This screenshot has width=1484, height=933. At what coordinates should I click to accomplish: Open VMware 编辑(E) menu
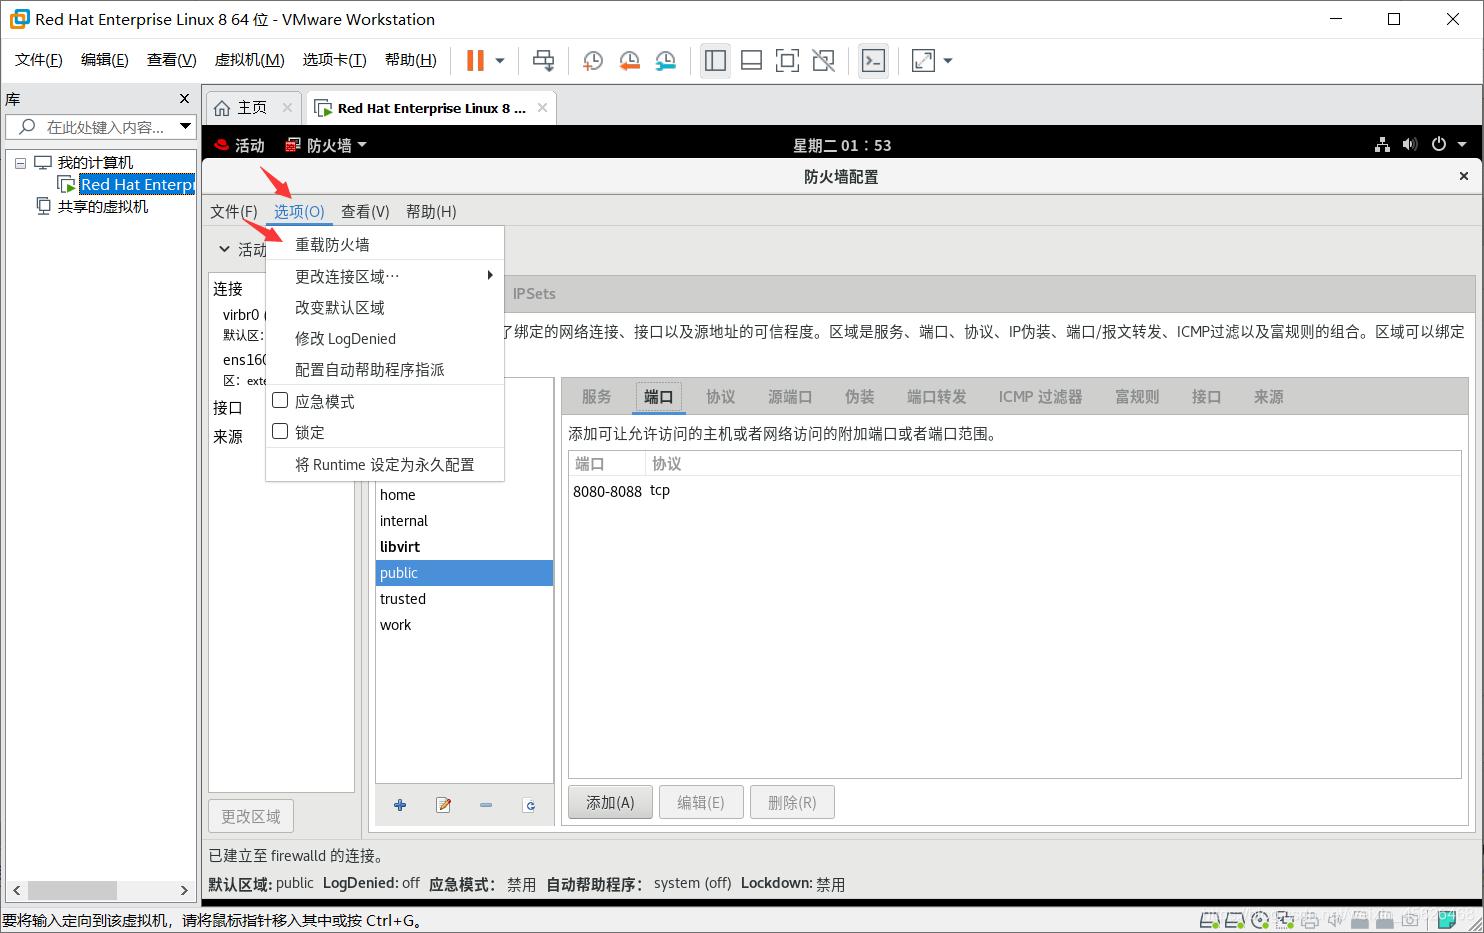(105, 60)
